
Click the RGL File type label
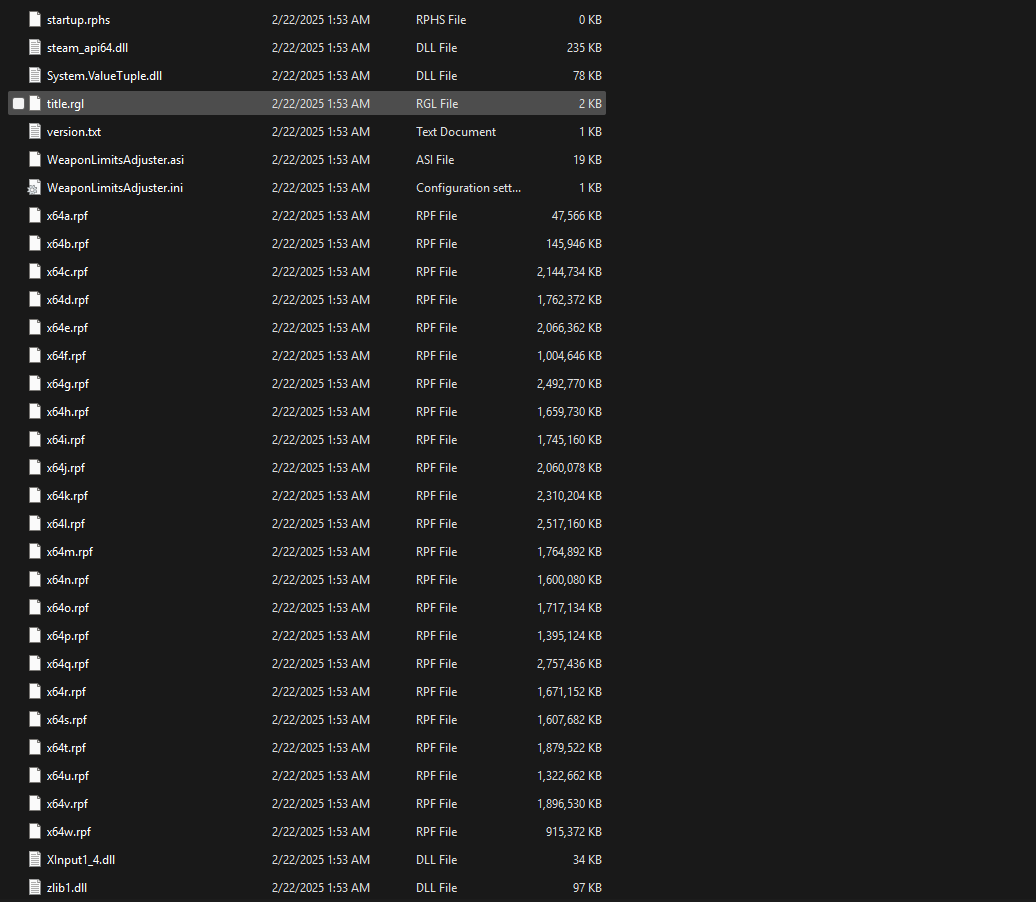pos(437,104)
